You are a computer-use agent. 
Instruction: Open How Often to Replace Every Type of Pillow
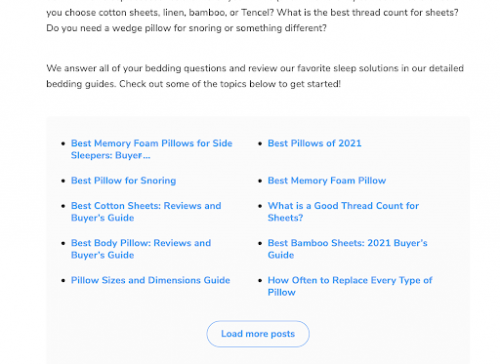[x=350, y=286]
